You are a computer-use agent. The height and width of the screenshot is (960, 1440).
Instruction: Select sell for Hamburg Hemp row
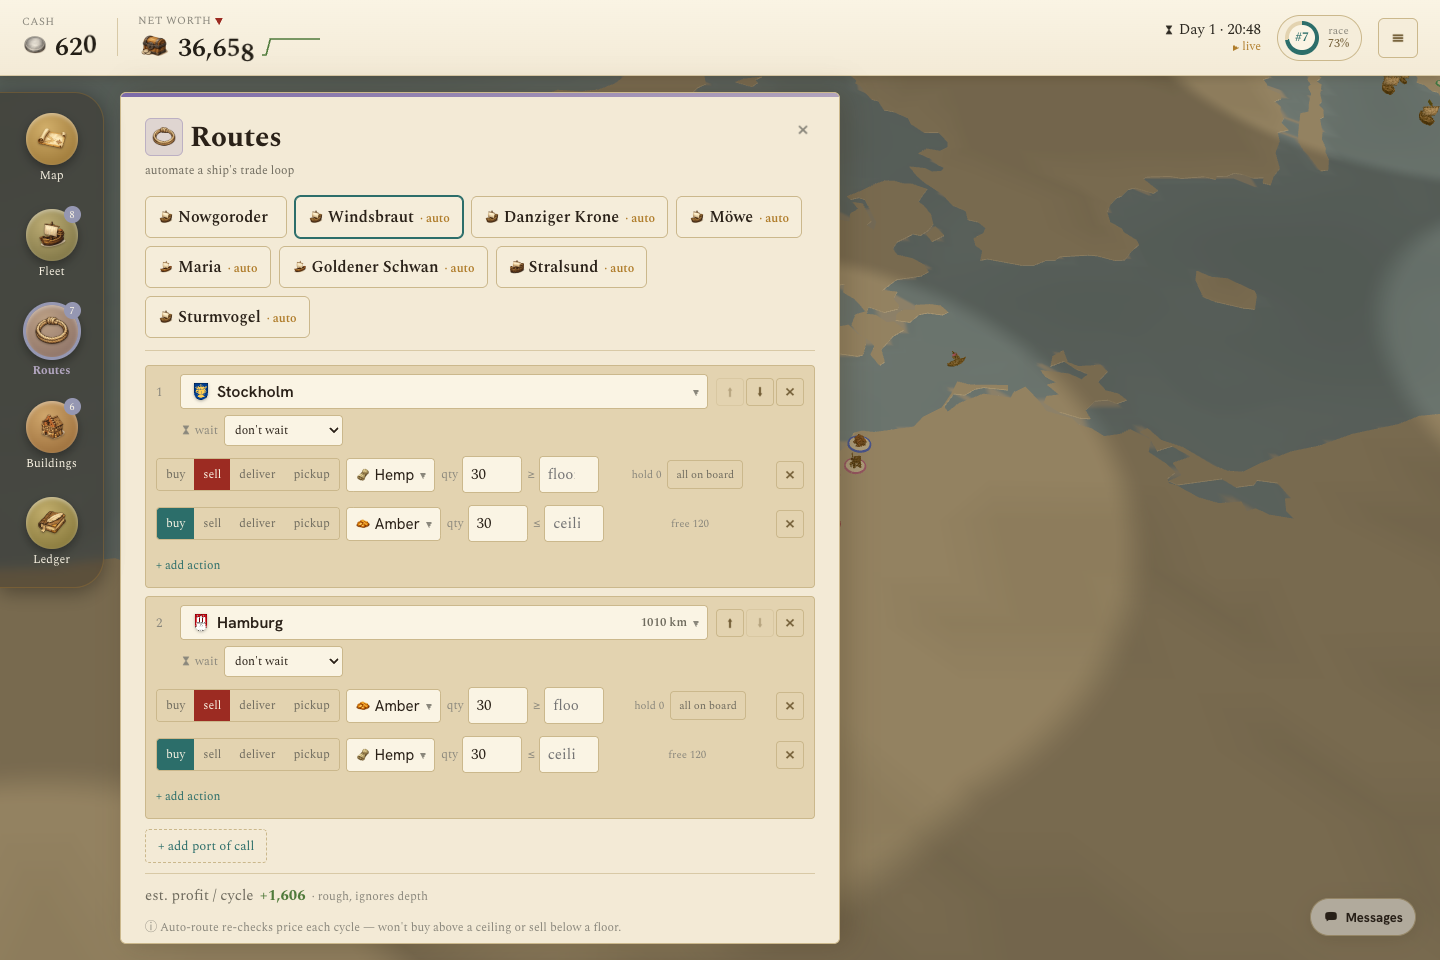(x=212, y=755)
